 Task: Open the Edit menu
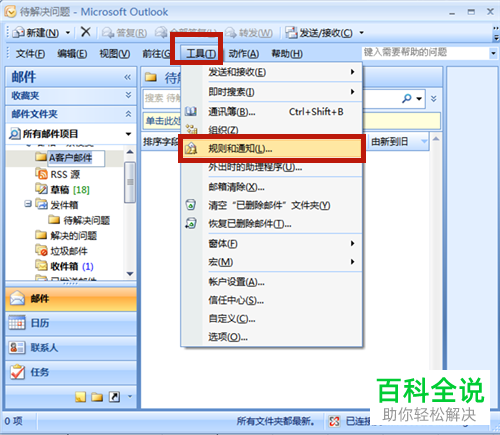(72, 53)
